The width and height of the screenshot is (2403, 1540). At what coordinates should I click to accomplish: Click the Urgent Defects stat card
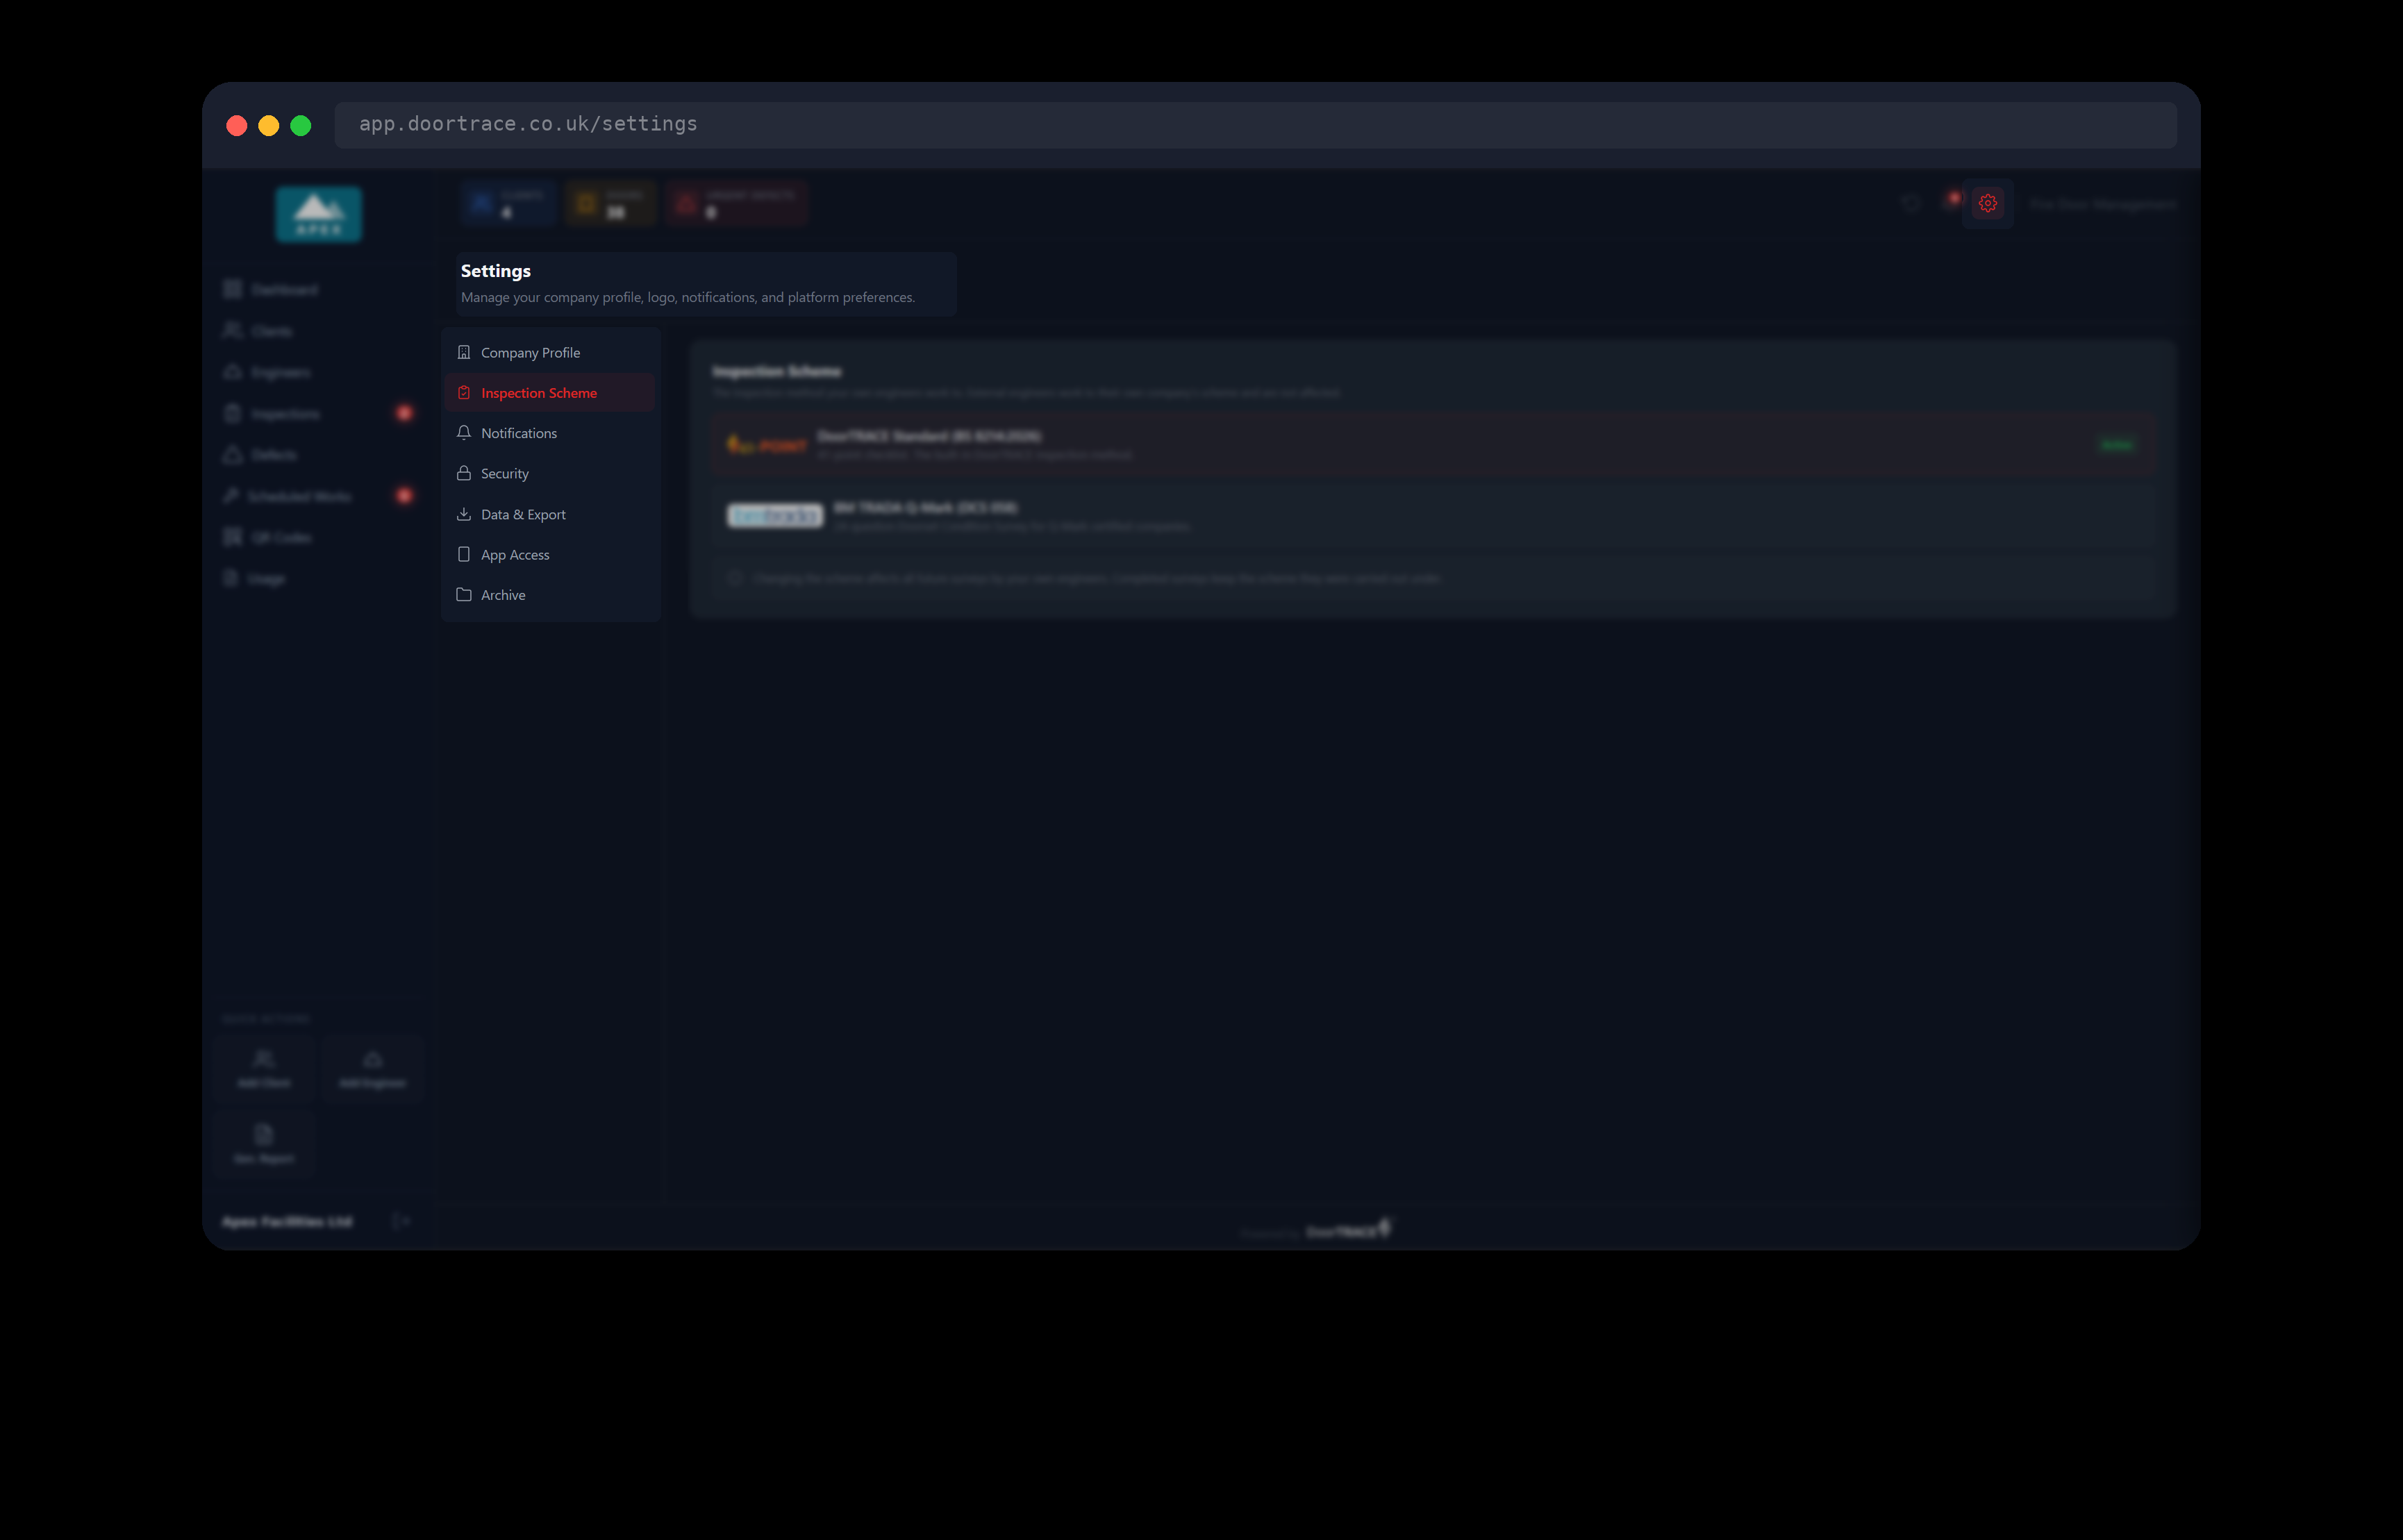737,204
